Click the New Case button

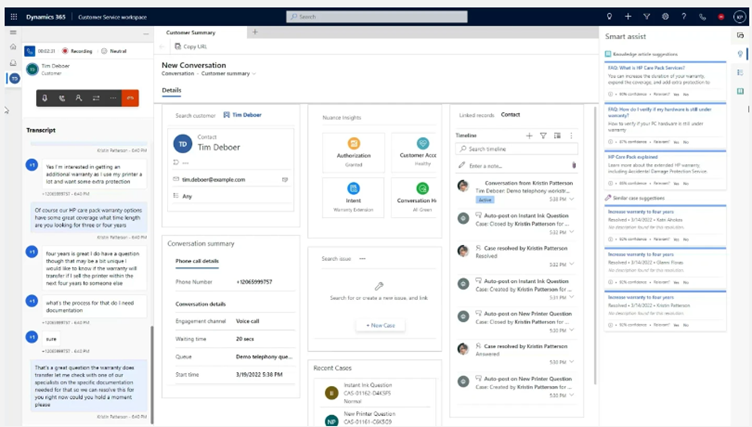379,325
